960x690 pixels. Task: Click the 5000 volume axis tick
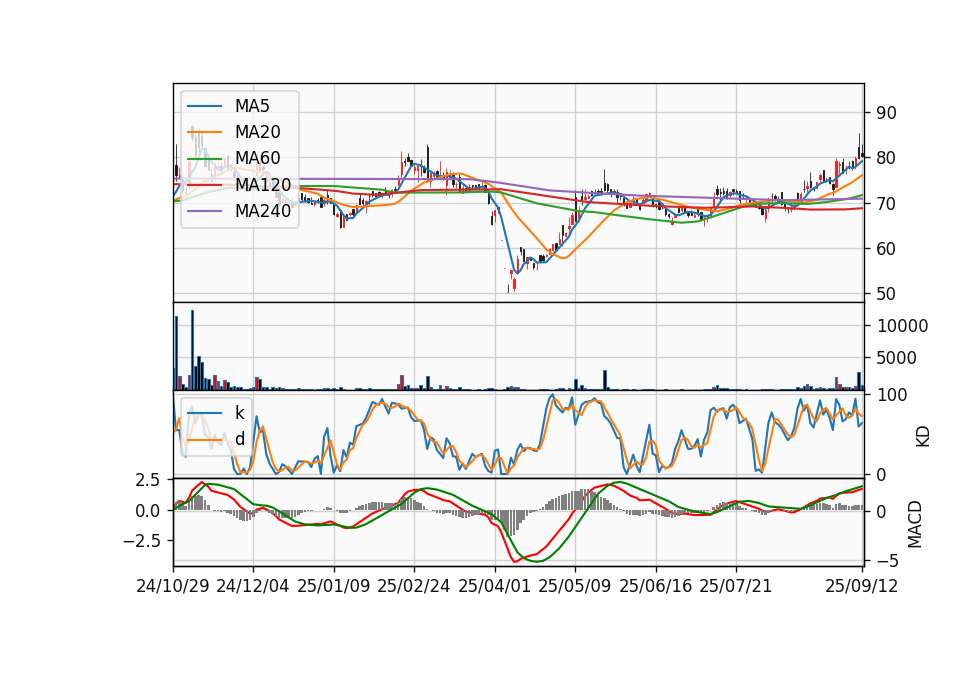[x=896, y=358]
